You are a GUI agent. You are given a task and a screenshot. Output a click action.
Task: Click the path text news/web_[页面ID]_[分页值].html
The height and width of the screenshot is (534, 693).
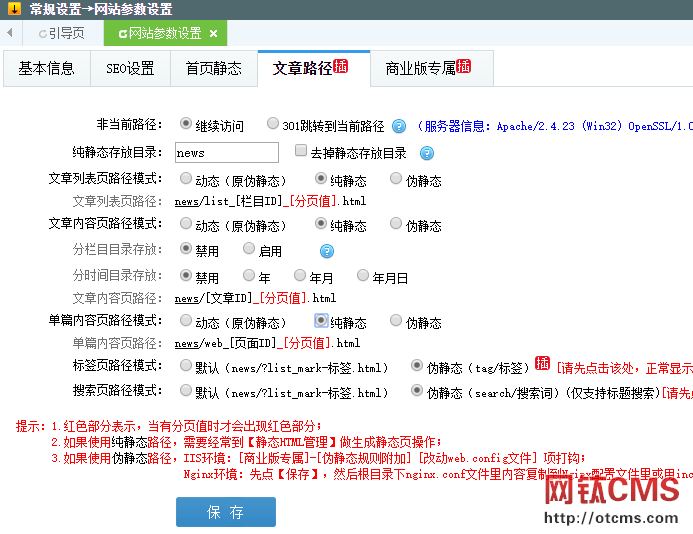pyautogui.click(x=267, y=343)
